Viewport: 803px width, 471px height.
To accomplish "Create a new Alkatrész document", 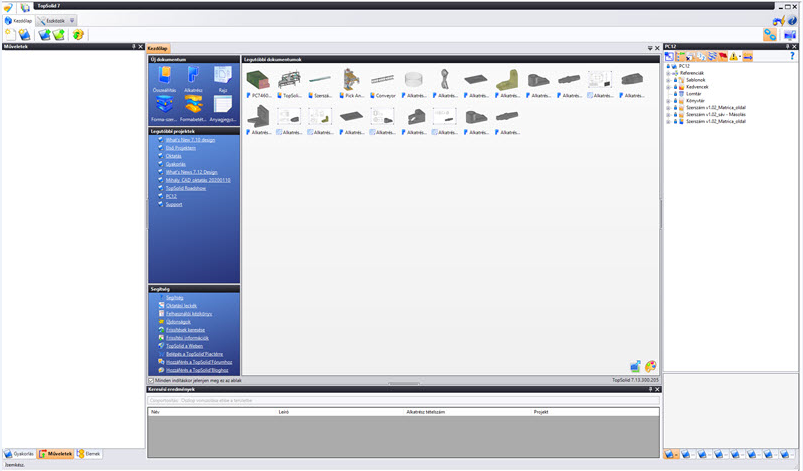I will click(x=194, y=78).
